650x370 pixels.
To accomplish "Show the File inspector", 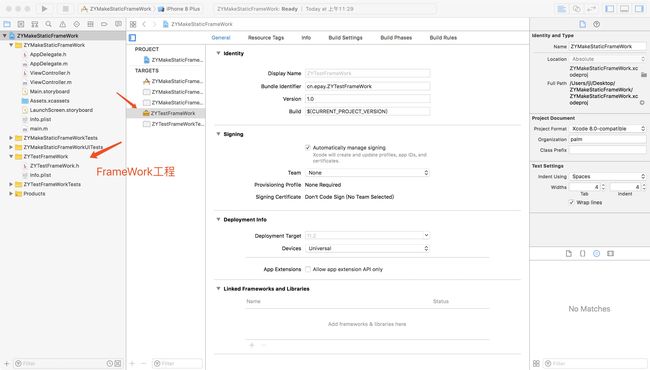I will (582, 24).
